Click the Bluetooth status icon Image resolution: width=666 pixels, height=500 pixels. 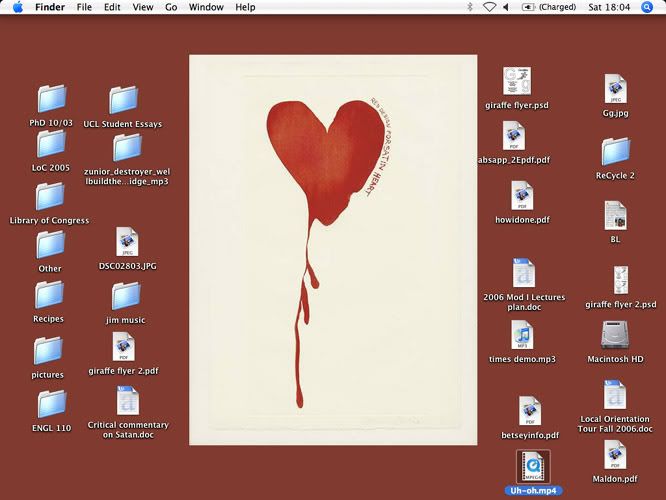point(469,7)
